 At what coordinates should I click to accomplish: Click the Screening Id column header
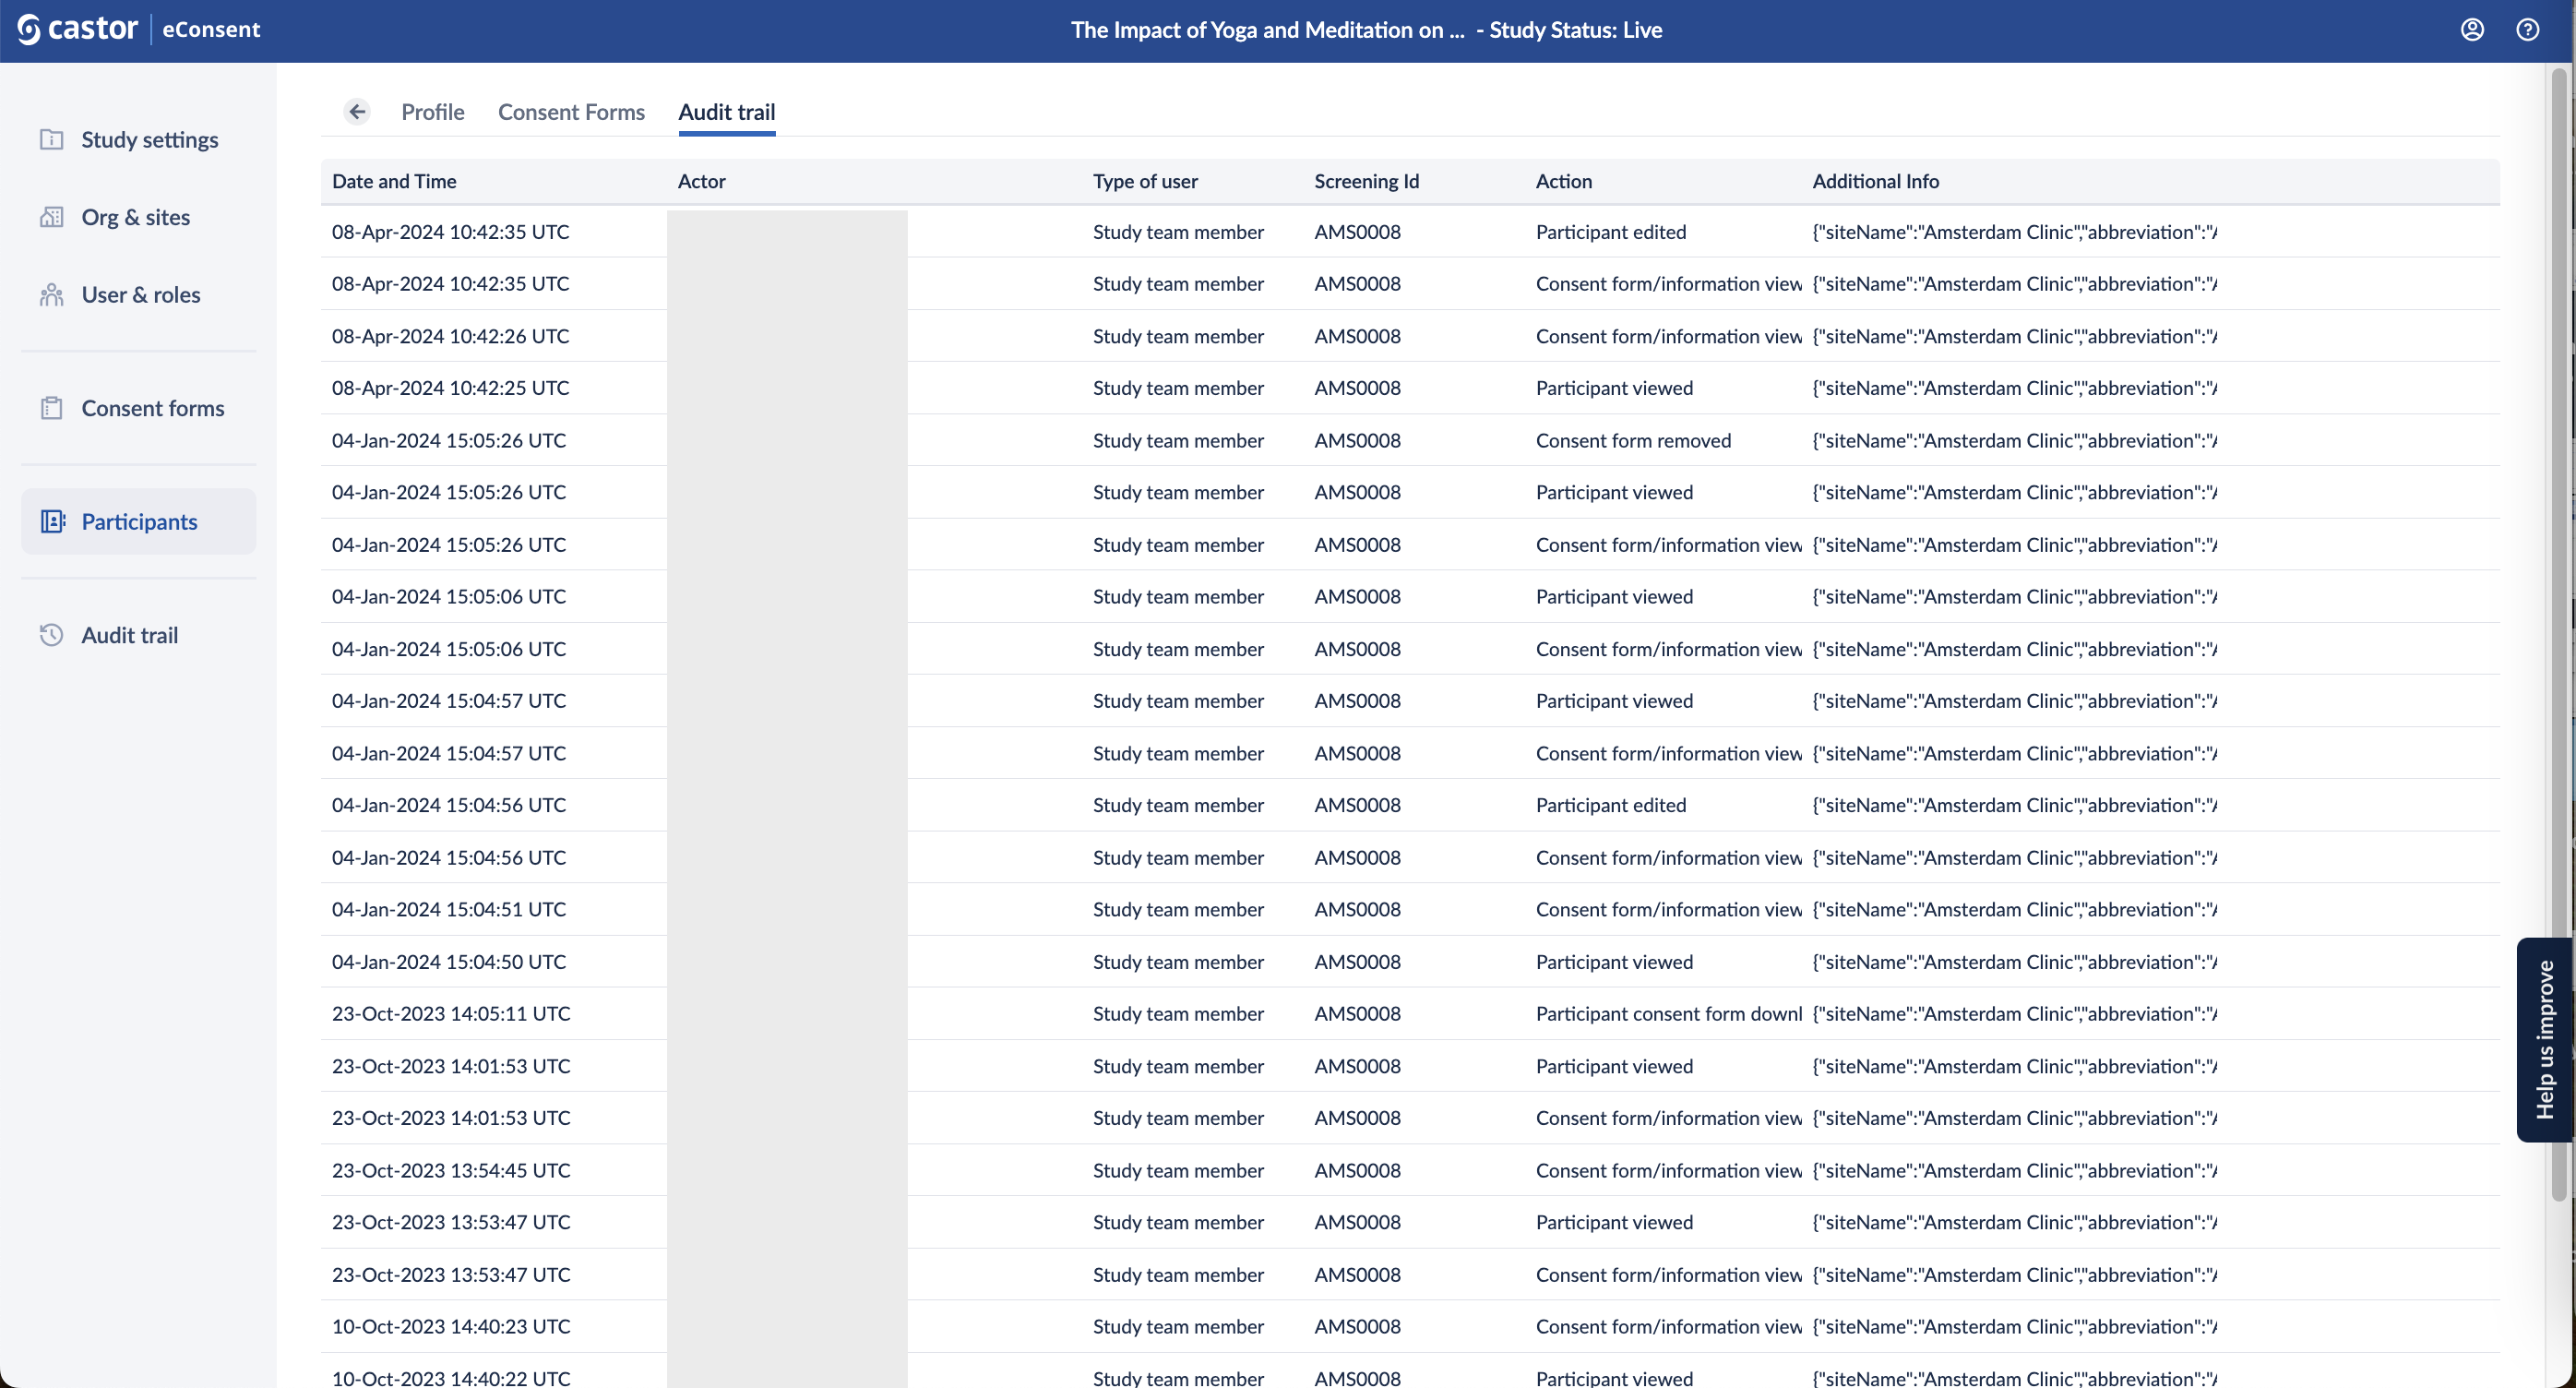1366,181
